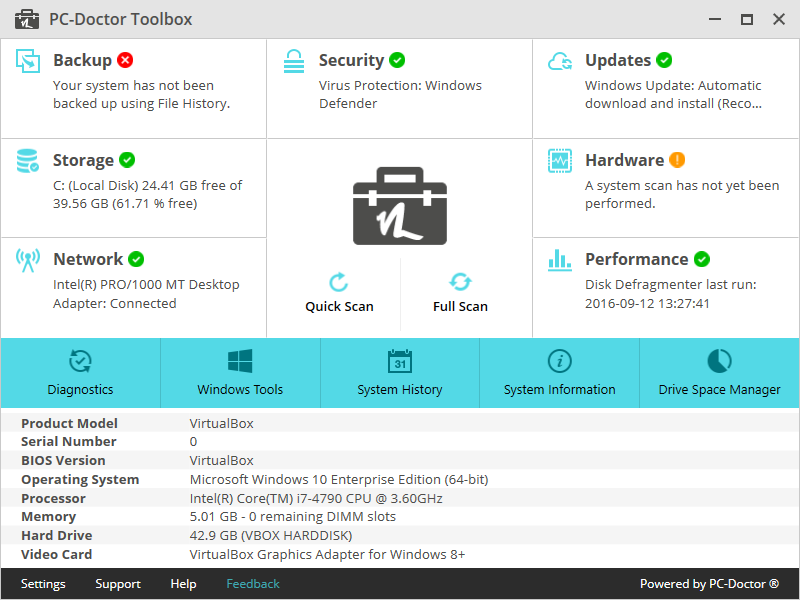Screen dimensions: 800x600
Task: Click the system scan not performed message
Action: (x=682, y=194)
